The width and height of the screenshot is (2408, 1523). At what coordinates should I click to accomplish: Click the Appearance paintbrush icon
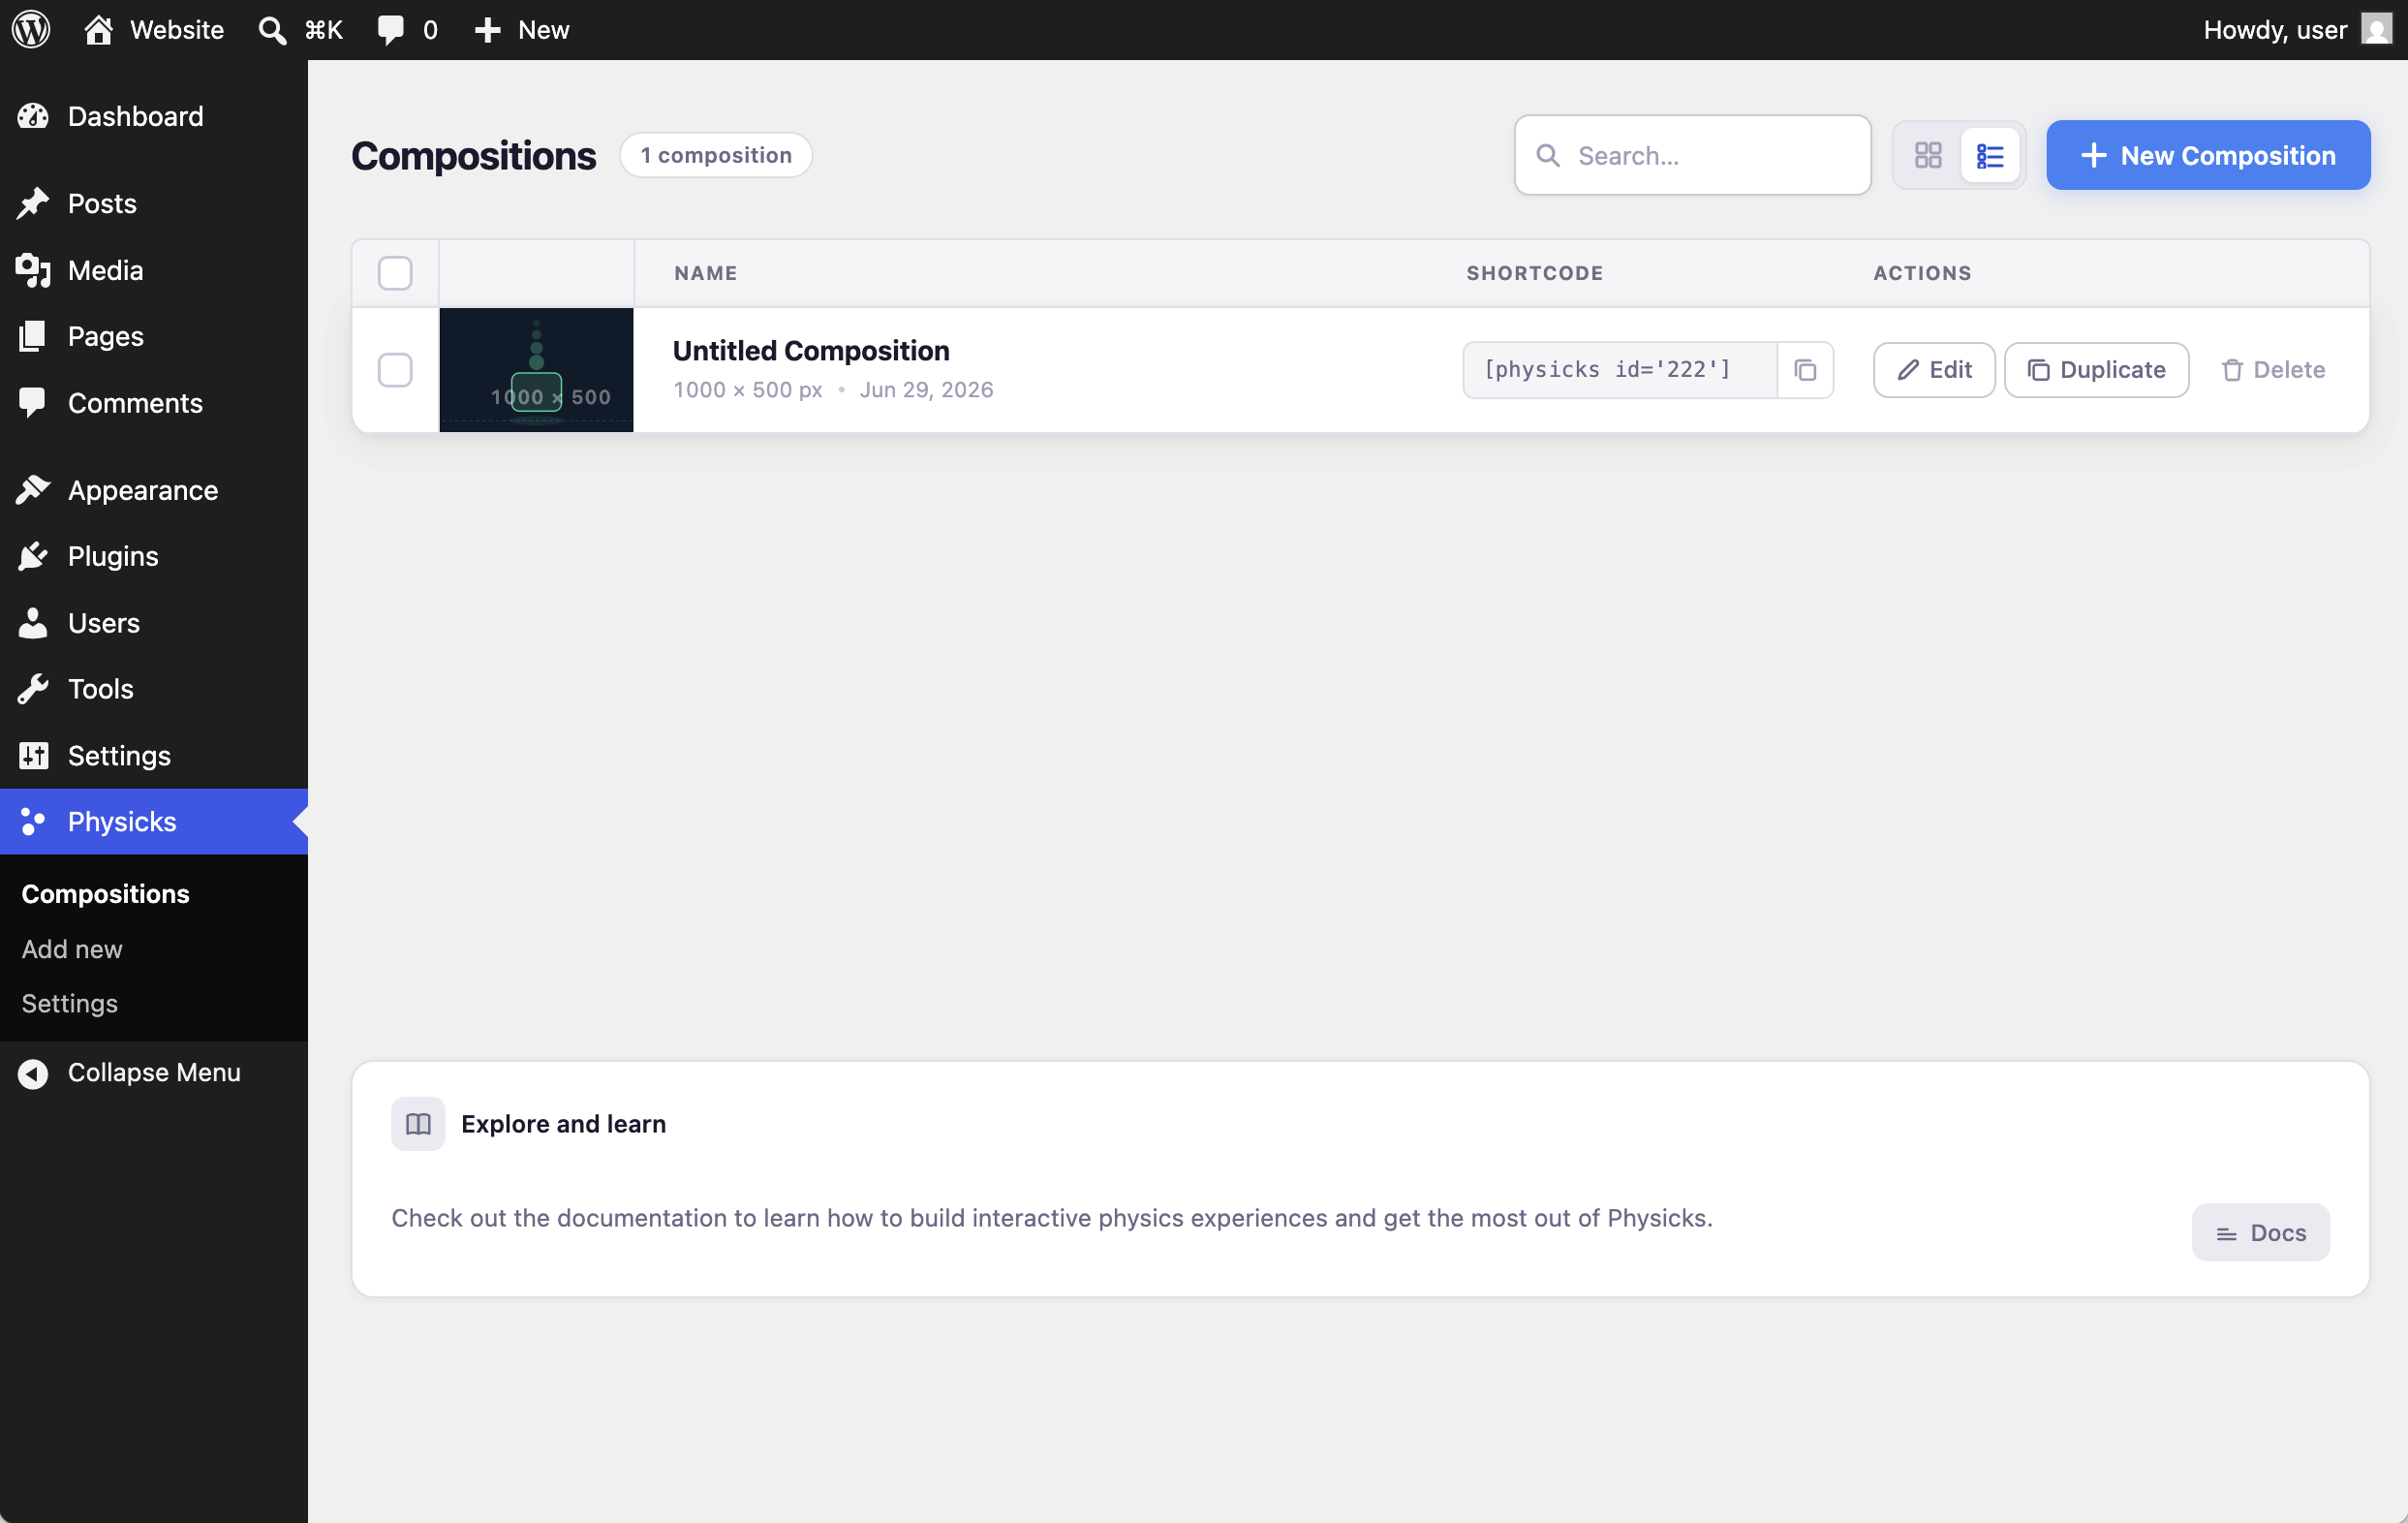pyautogui.click(x=33, y=490)
